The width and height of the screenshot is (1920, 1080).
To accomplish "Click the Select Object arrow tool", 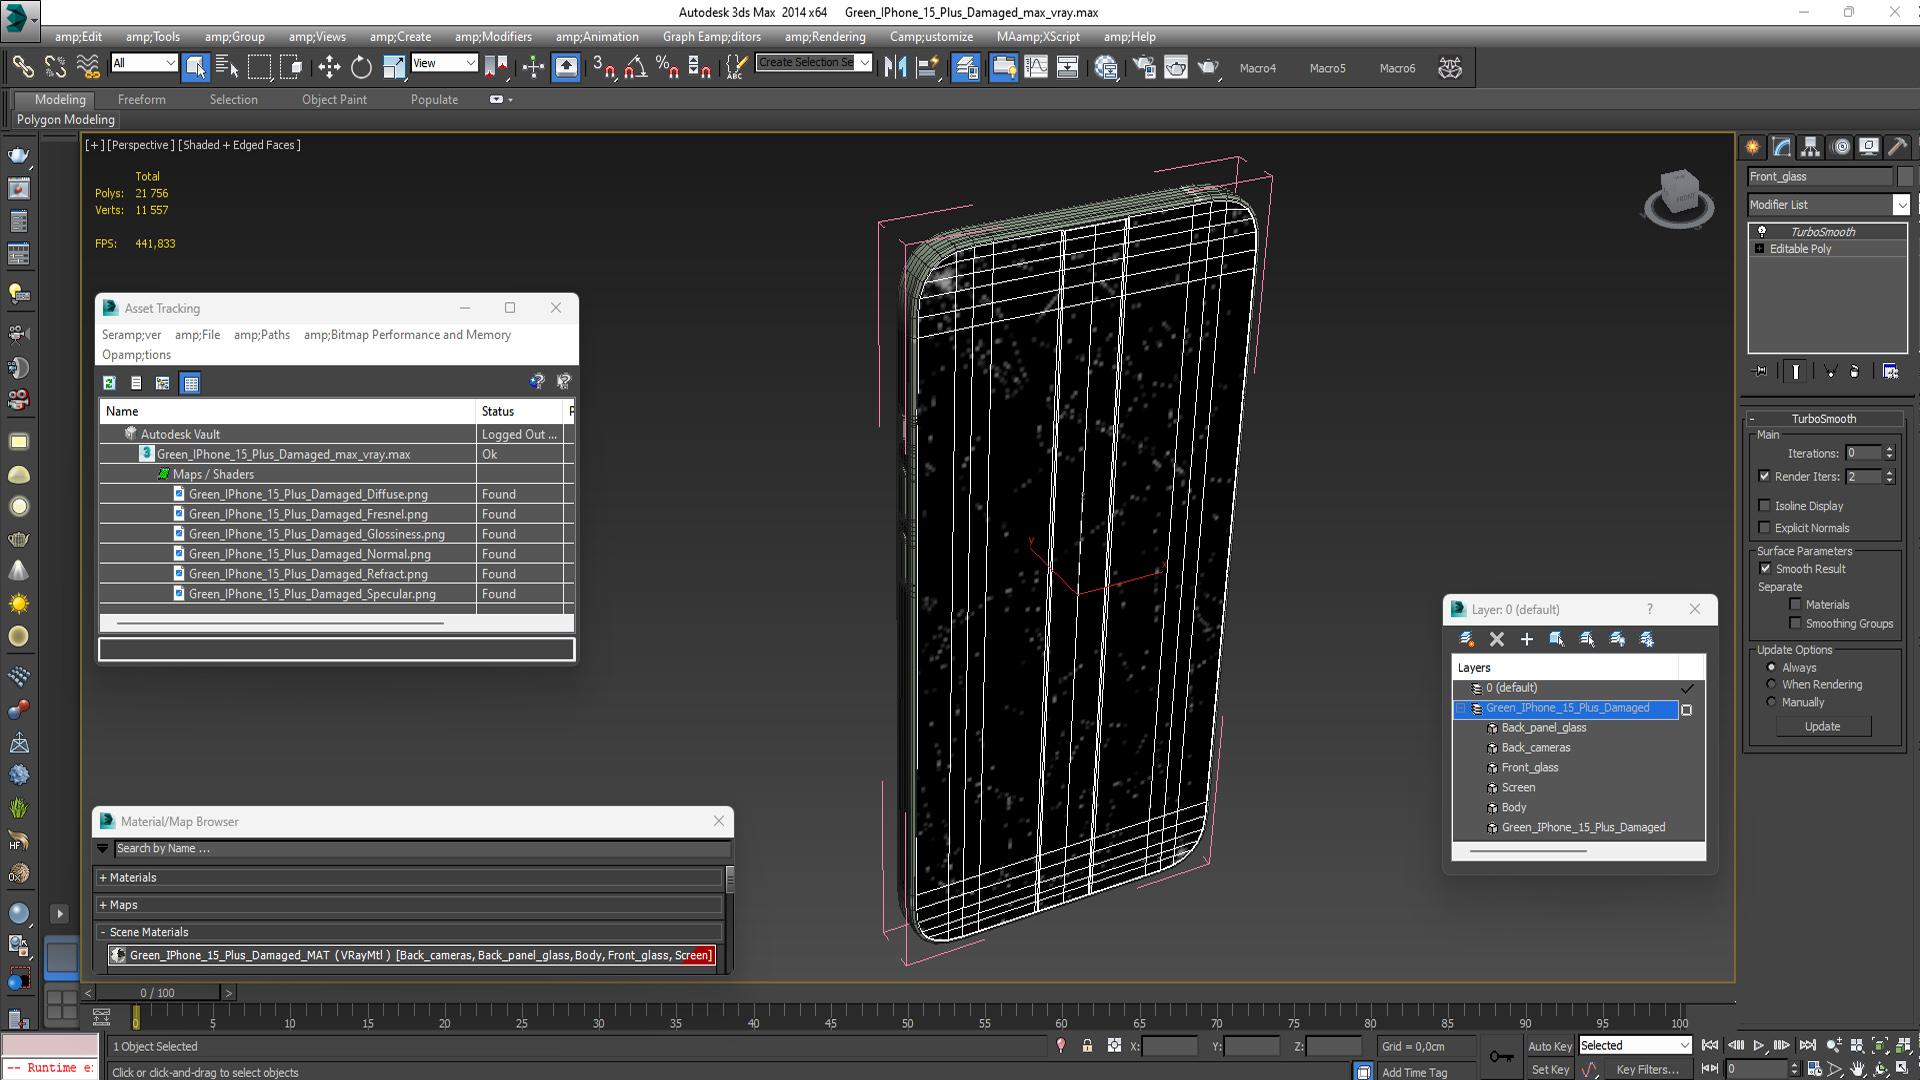I will (196, 67).
